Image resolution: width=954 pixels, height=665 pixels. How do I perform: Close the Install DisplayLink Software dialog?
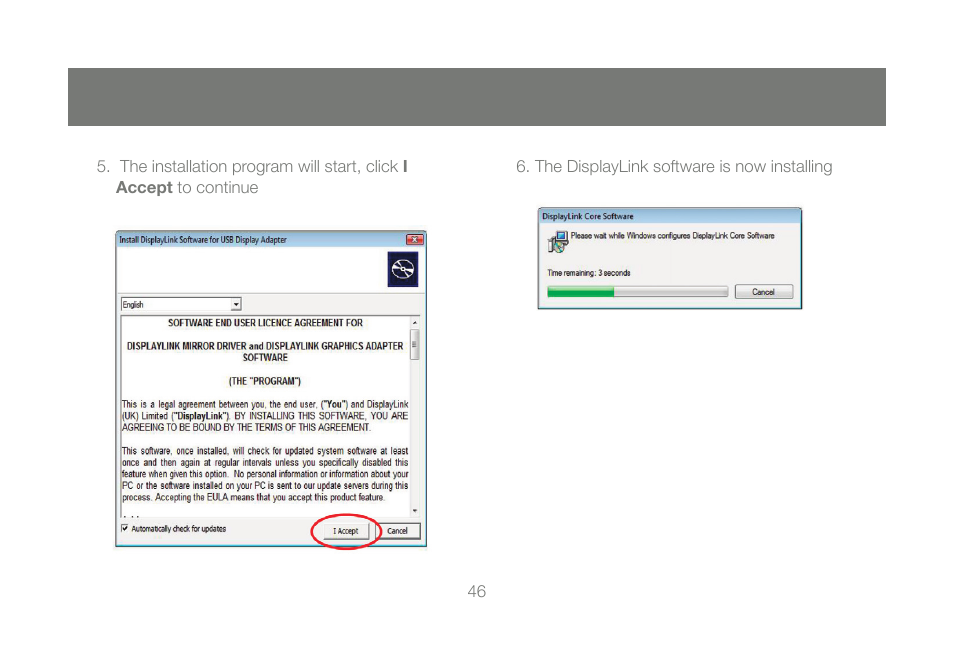414,240
